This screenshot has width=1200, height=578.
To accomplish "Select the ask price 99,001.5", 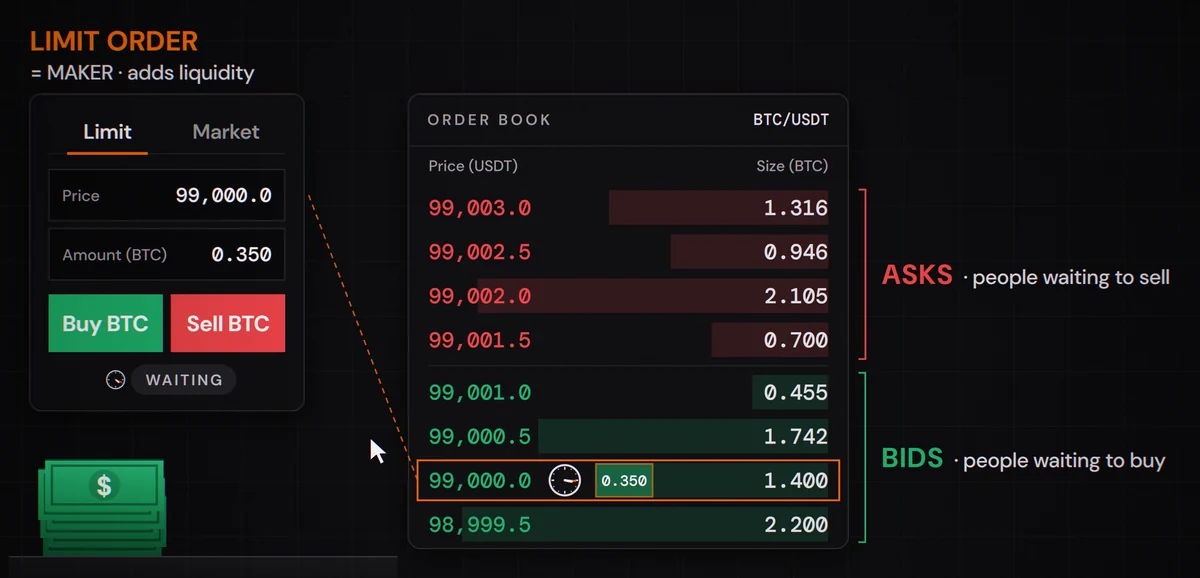I will point(480,340).
